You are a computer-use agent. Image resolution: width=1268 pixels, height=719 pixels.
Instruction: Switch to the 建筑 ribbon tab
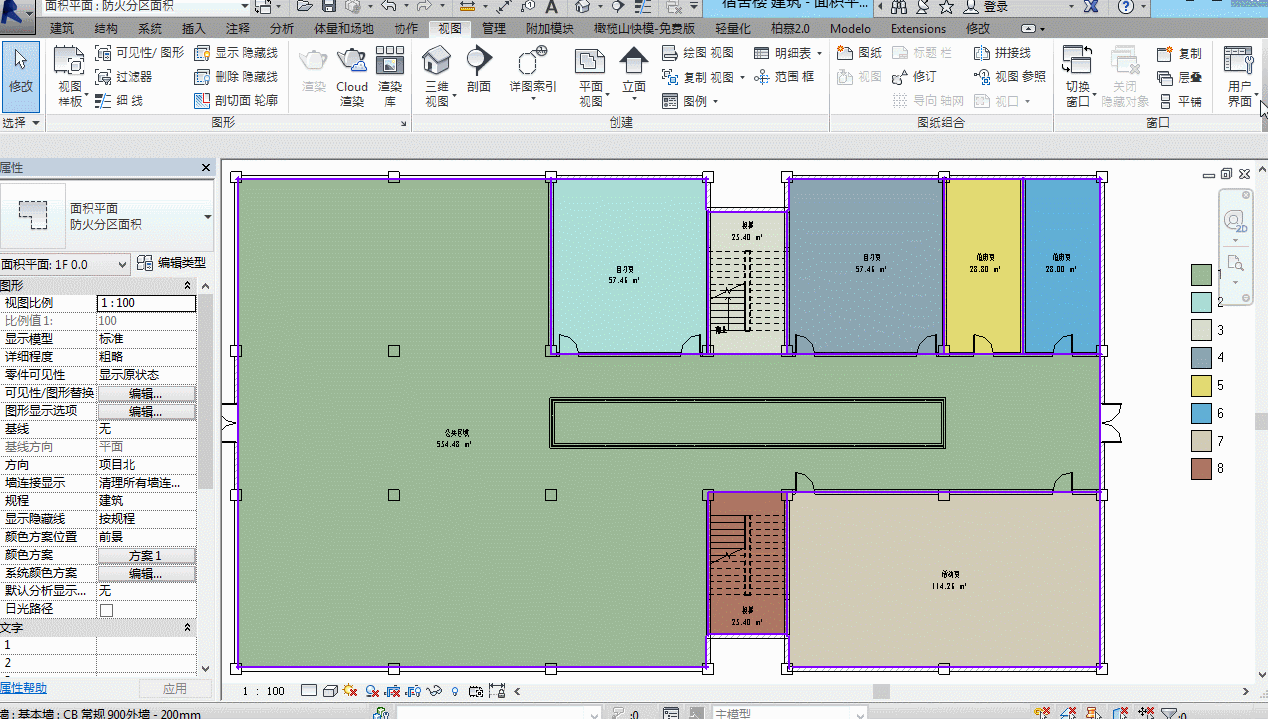62,29
